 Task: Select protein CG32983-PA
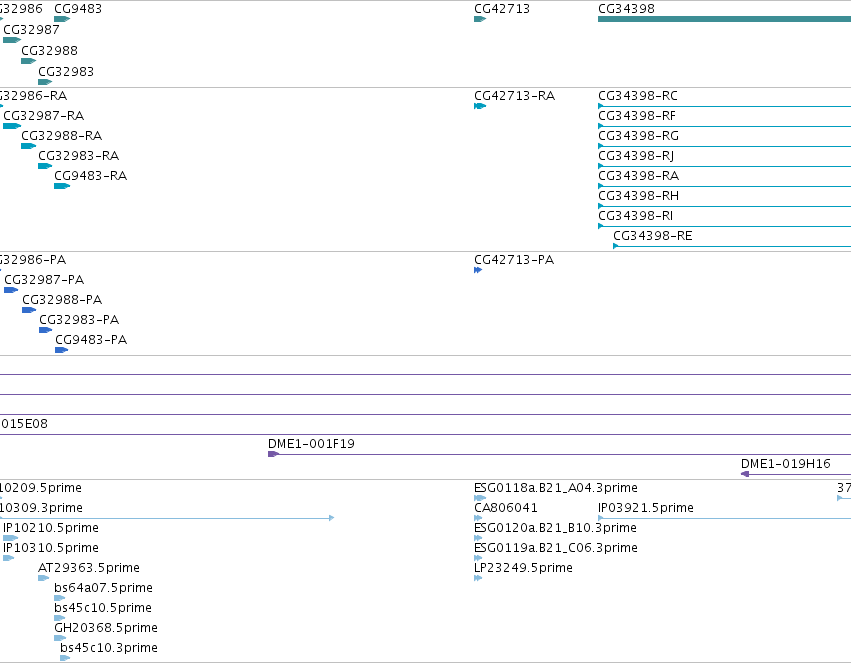click(46, 330)
